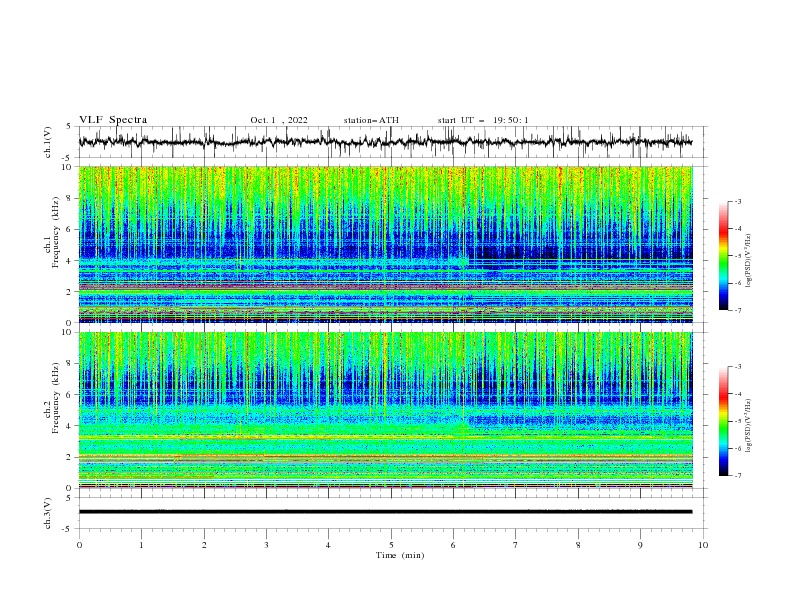Click the date text "Oct. 1 , 2022"
The height and width of the screenshot is (612, 792).
click(279, 120)
